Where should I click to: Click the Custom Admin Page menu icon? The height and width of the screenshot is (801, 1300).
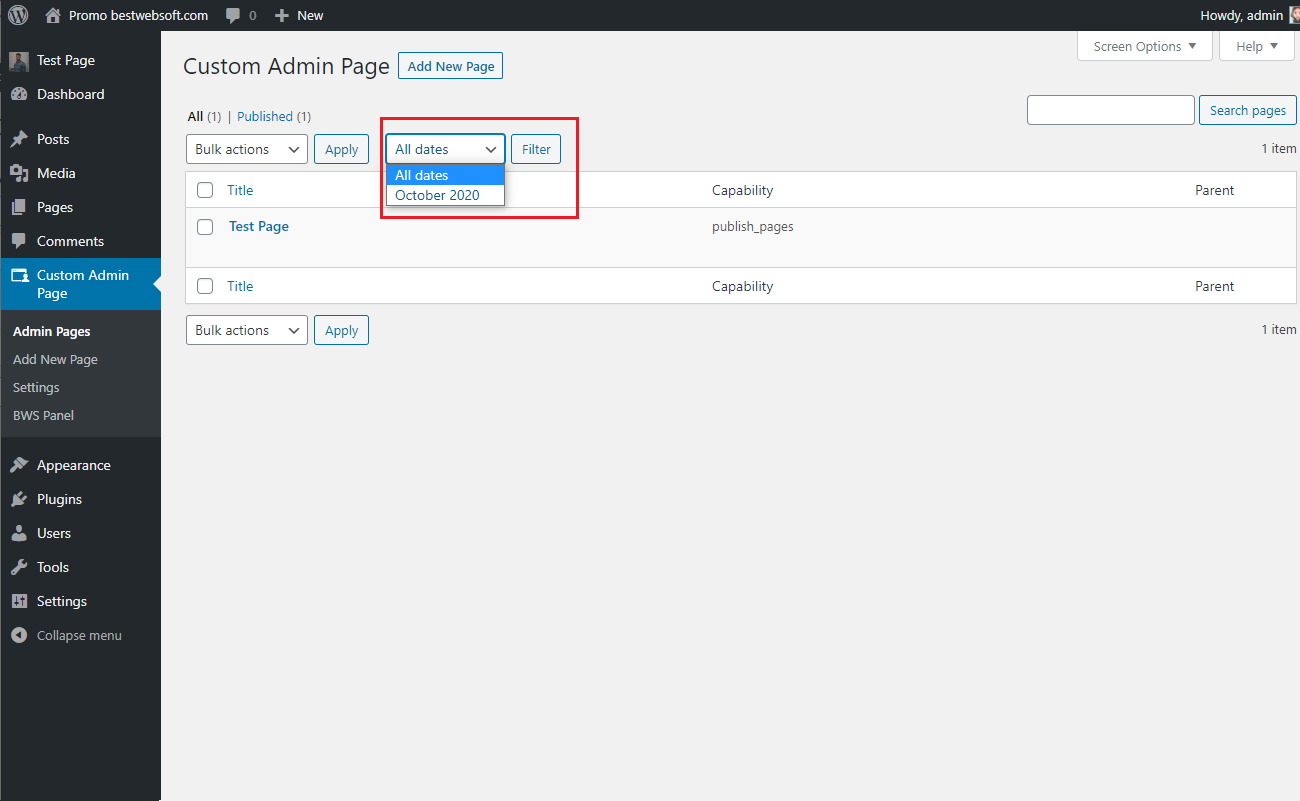tap(19, 275)
